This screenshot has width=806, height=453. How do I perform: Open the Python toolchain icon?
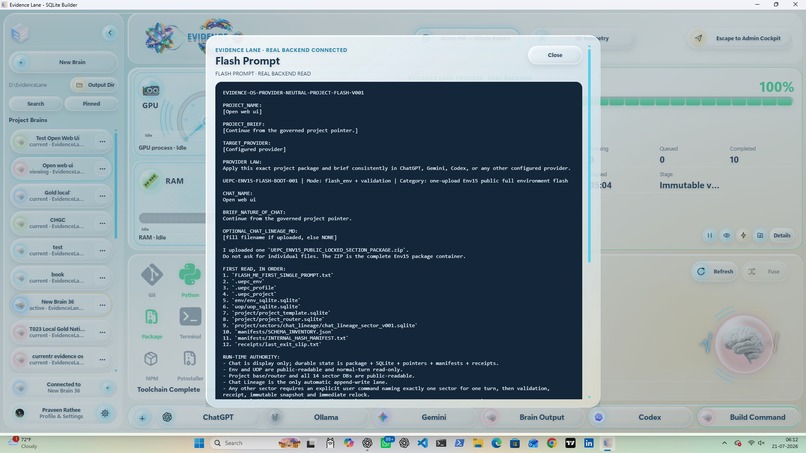tap(190, 275)
